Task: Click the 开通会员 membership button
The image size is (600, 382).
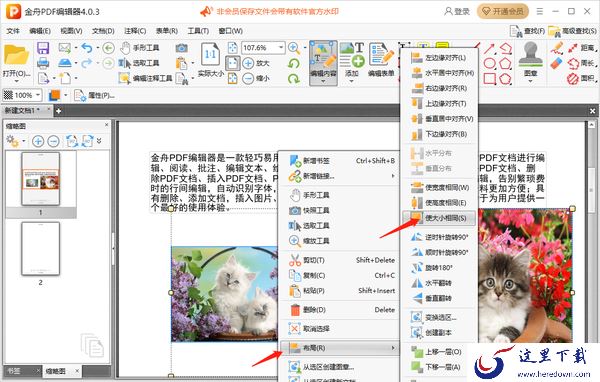Action: (x=502, y=11)
